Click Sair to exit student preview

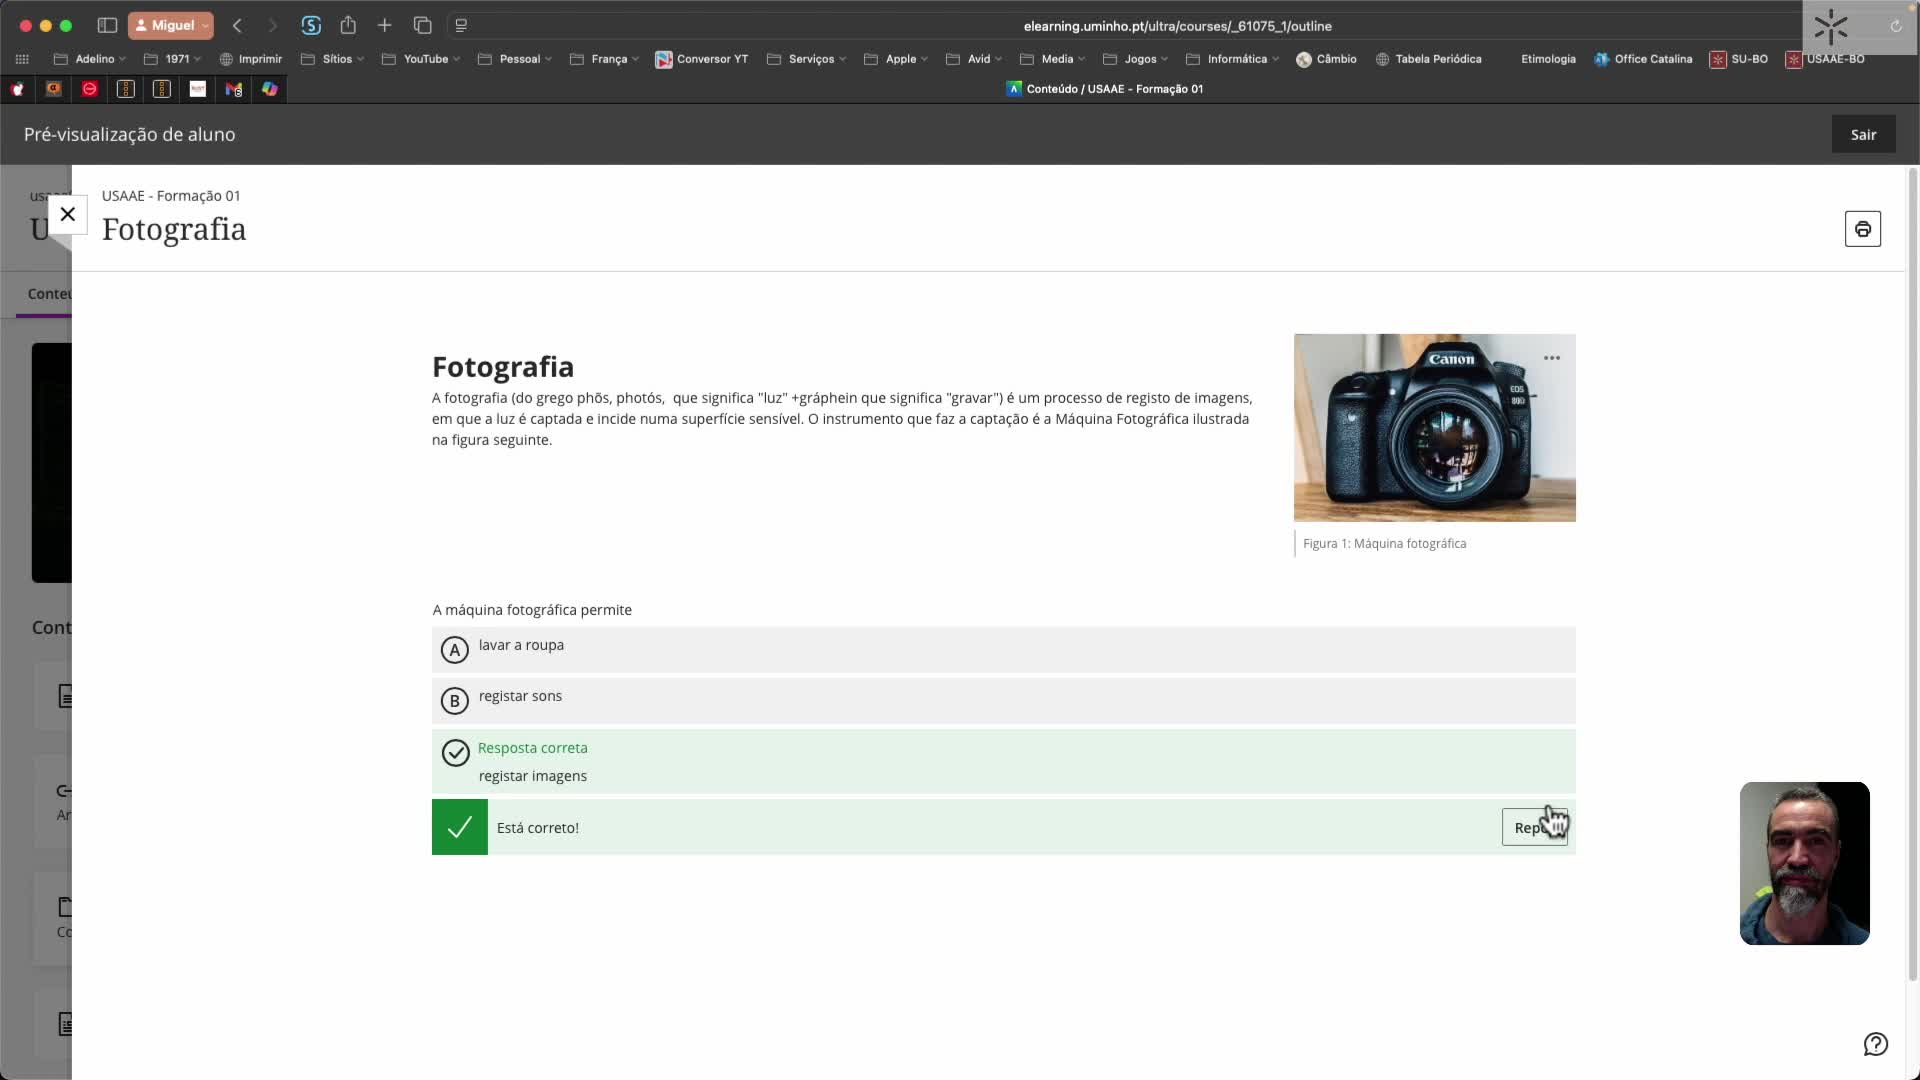pyautogui.click(x=1862, y=134)
